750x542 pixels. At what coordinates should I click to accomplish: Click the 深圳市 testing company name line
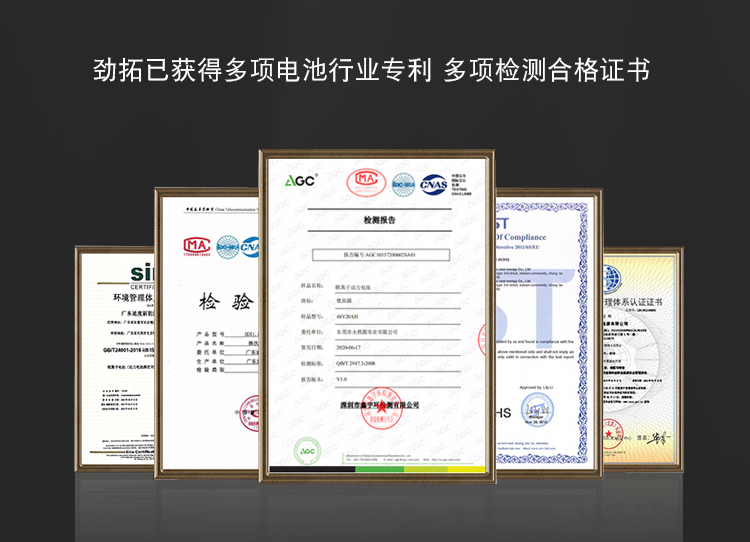pyautogui.click(x=380, y=405)
